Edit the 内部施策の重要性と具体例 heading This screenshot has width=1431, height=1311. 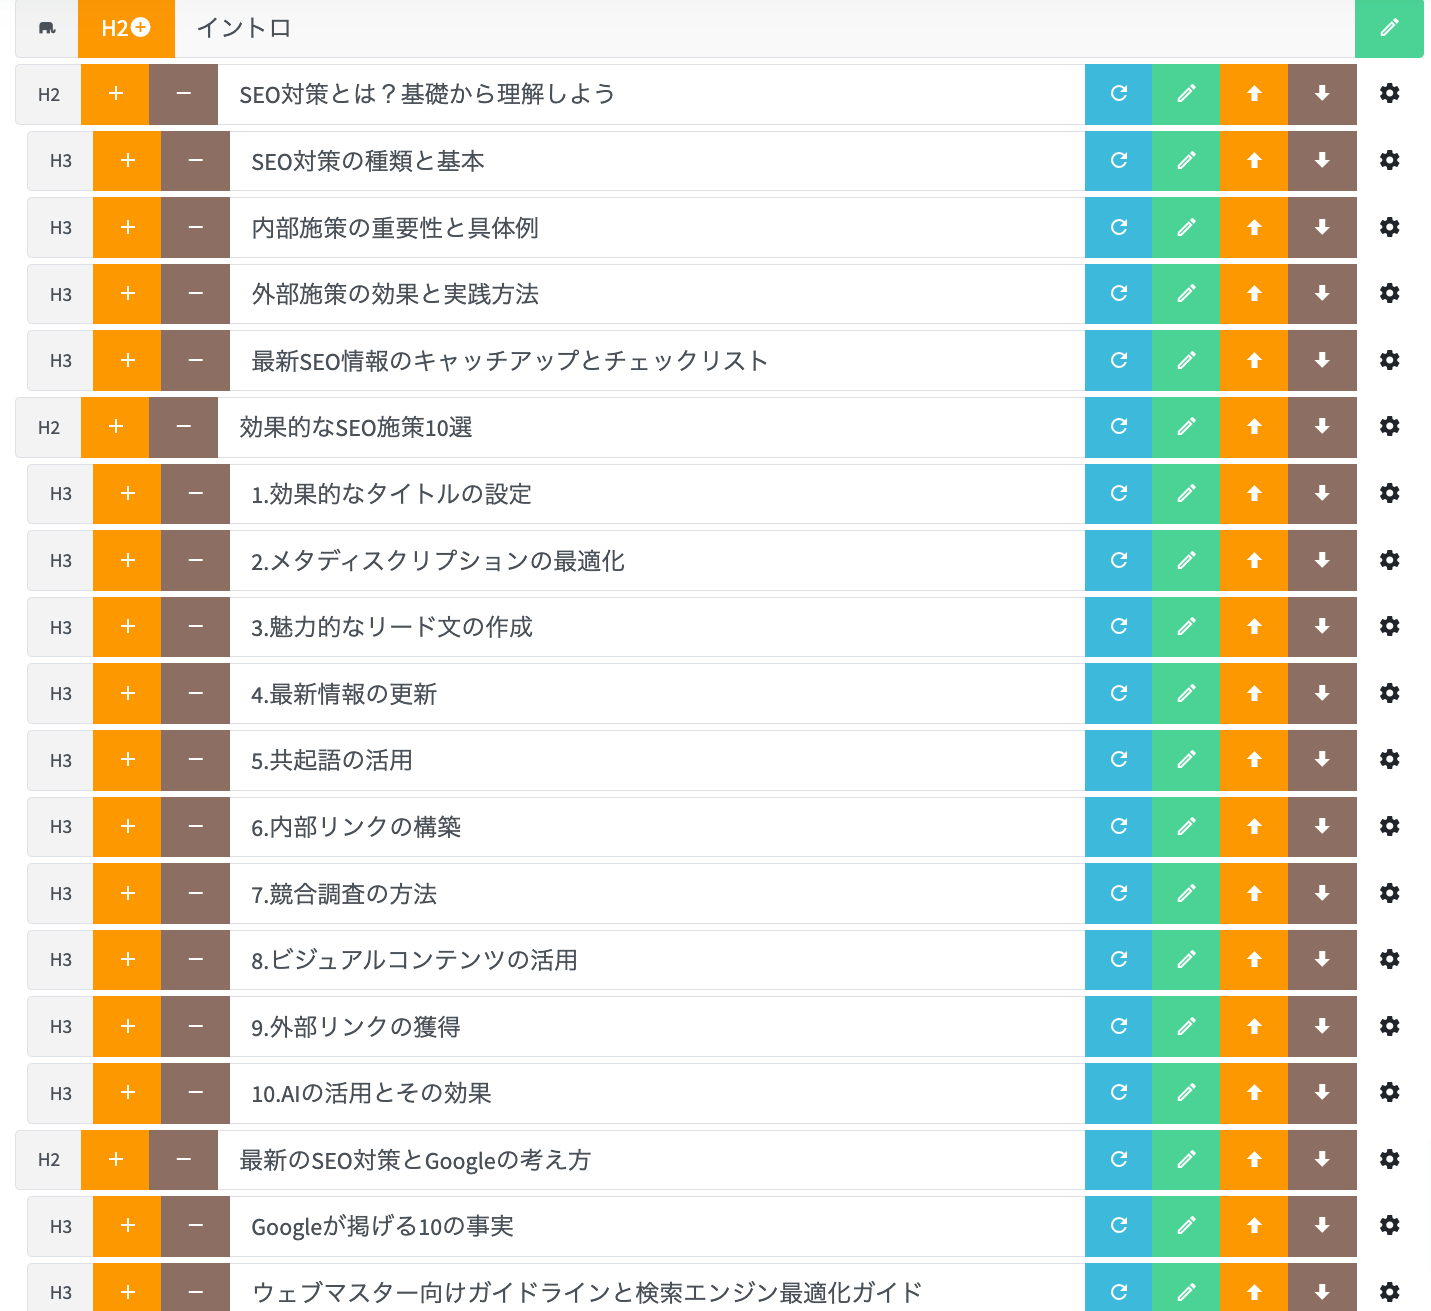pyautogui.click(x=1186, y=227)
